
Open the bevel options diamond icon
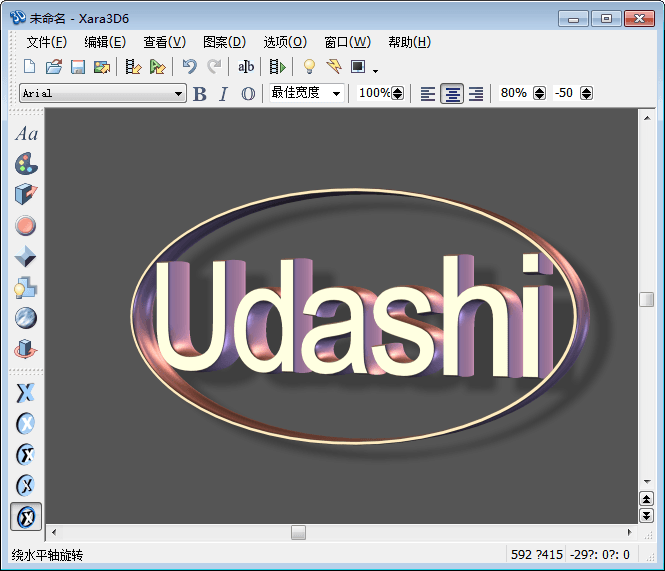[26, 257]
